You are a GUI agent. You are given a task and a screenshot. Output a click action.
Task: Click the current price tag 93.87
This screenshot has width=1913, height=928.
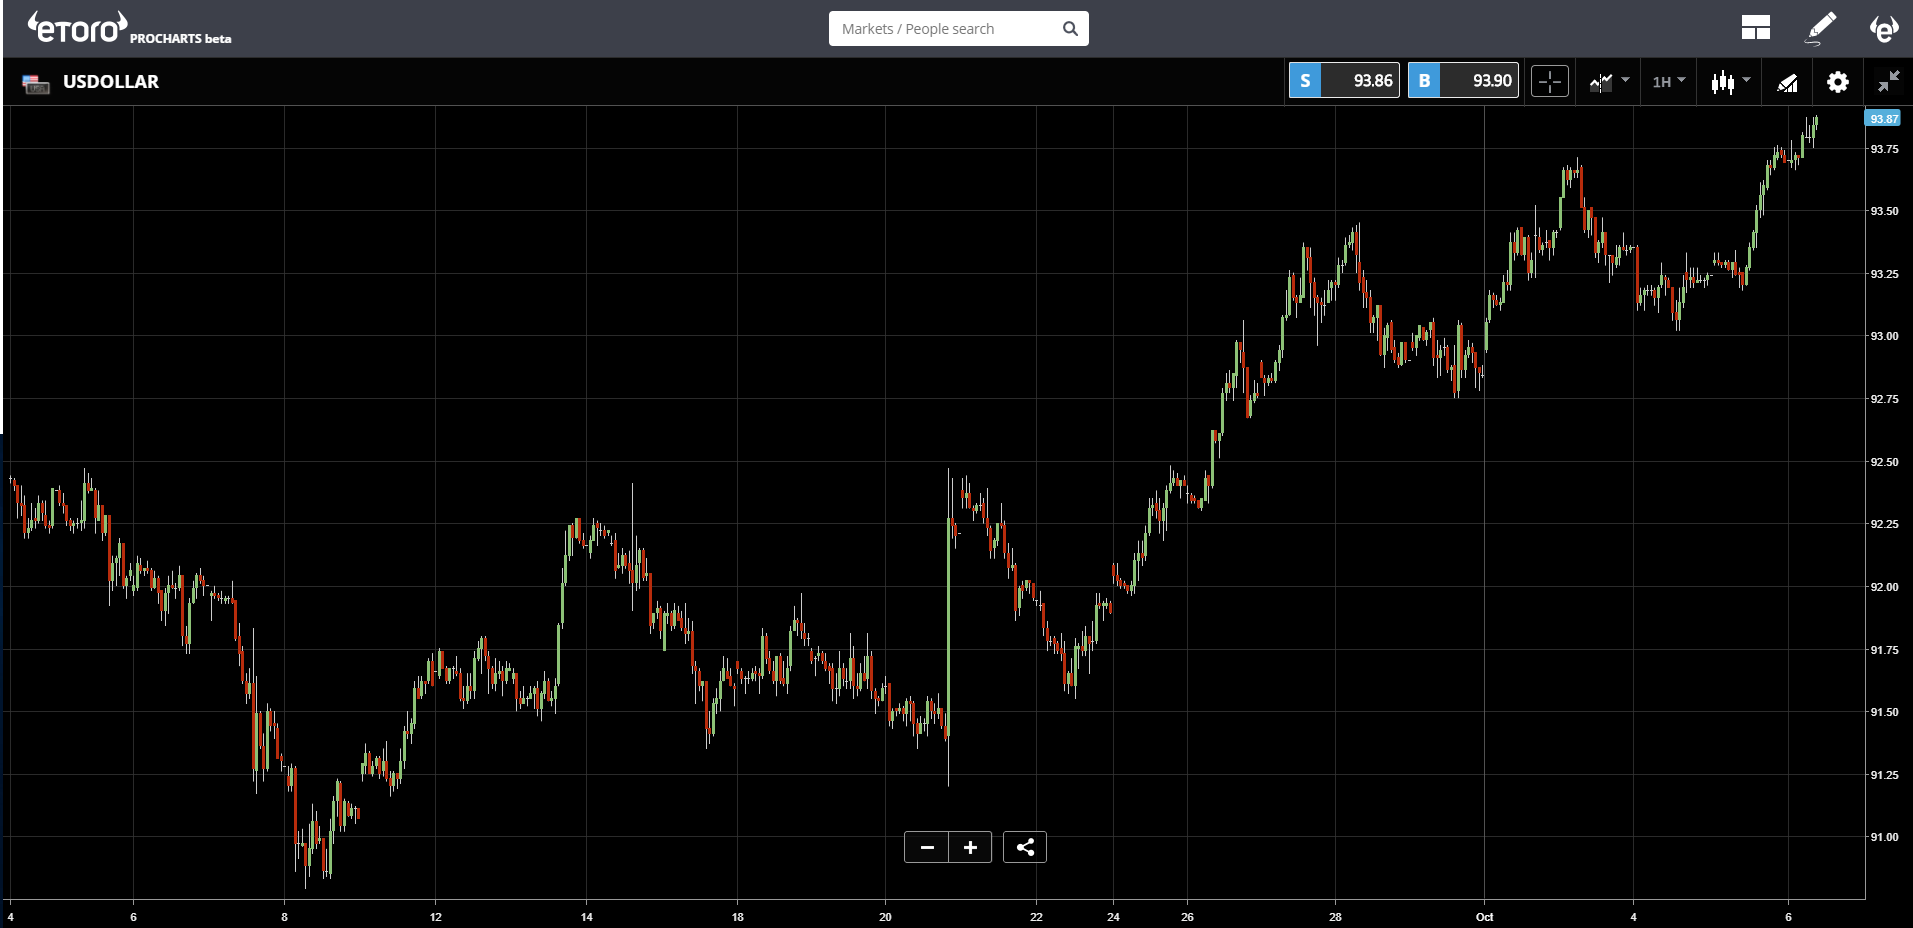tap(1884, 118)
